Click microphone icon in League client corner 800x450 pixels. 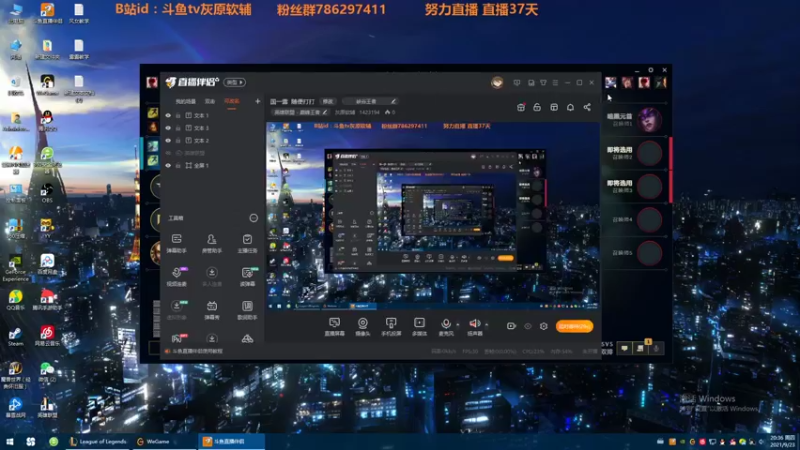657,348
